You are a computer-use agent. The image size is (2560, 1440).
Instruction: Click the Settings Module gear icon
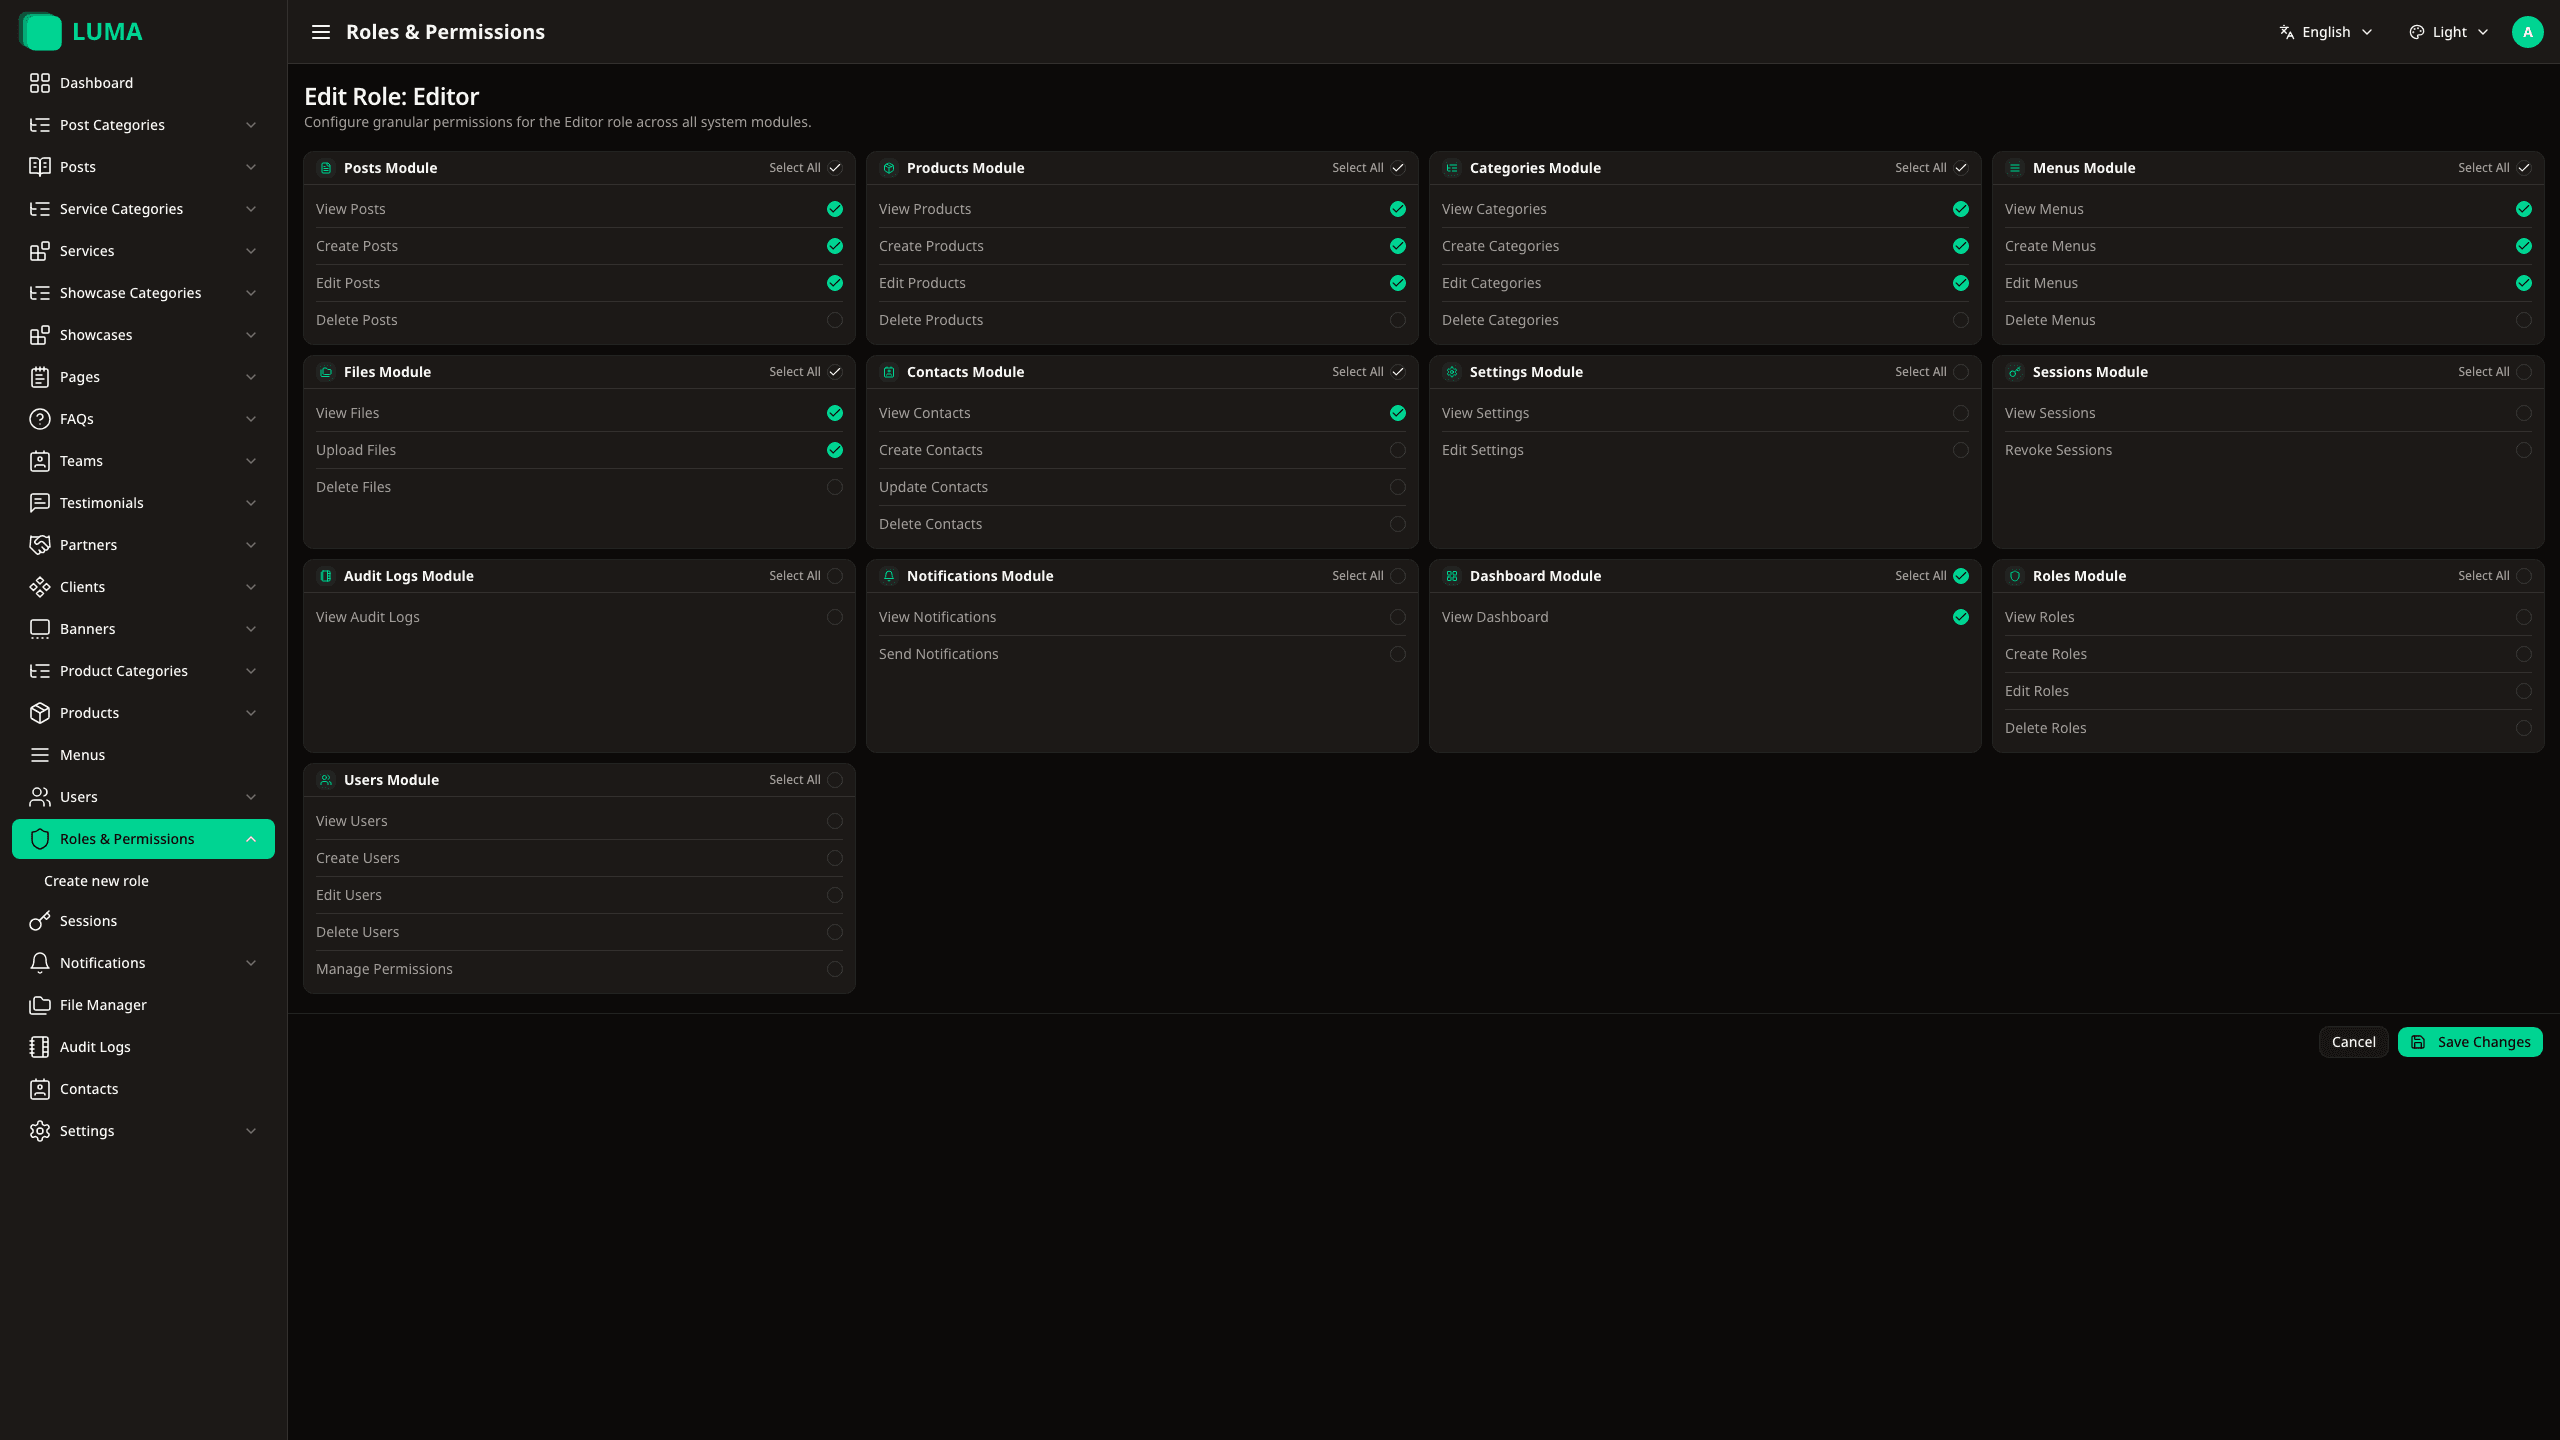1452,372
